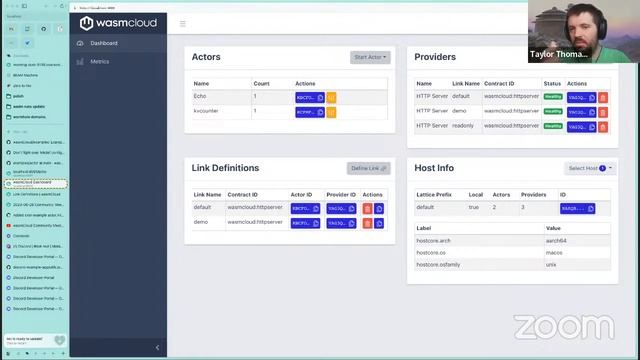The image size is (640, 360).
Task: Click the hostcore.os label row
Action: coord(512,253)
